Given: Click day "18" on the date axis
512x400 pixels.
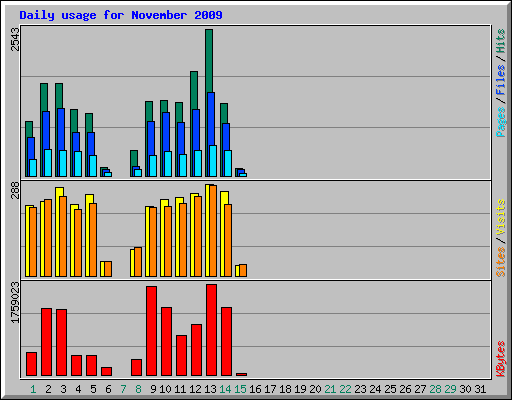Looking at the screenshot, I should click(285, 389).
